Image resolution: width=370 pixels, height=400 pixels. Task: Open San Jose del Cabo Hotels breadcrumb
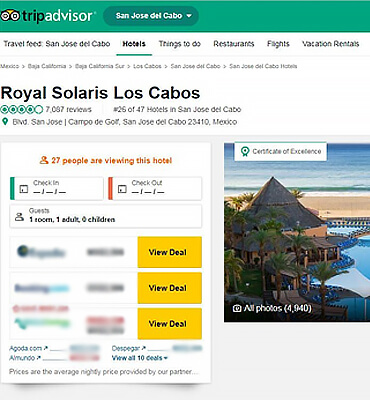[263, 66]
